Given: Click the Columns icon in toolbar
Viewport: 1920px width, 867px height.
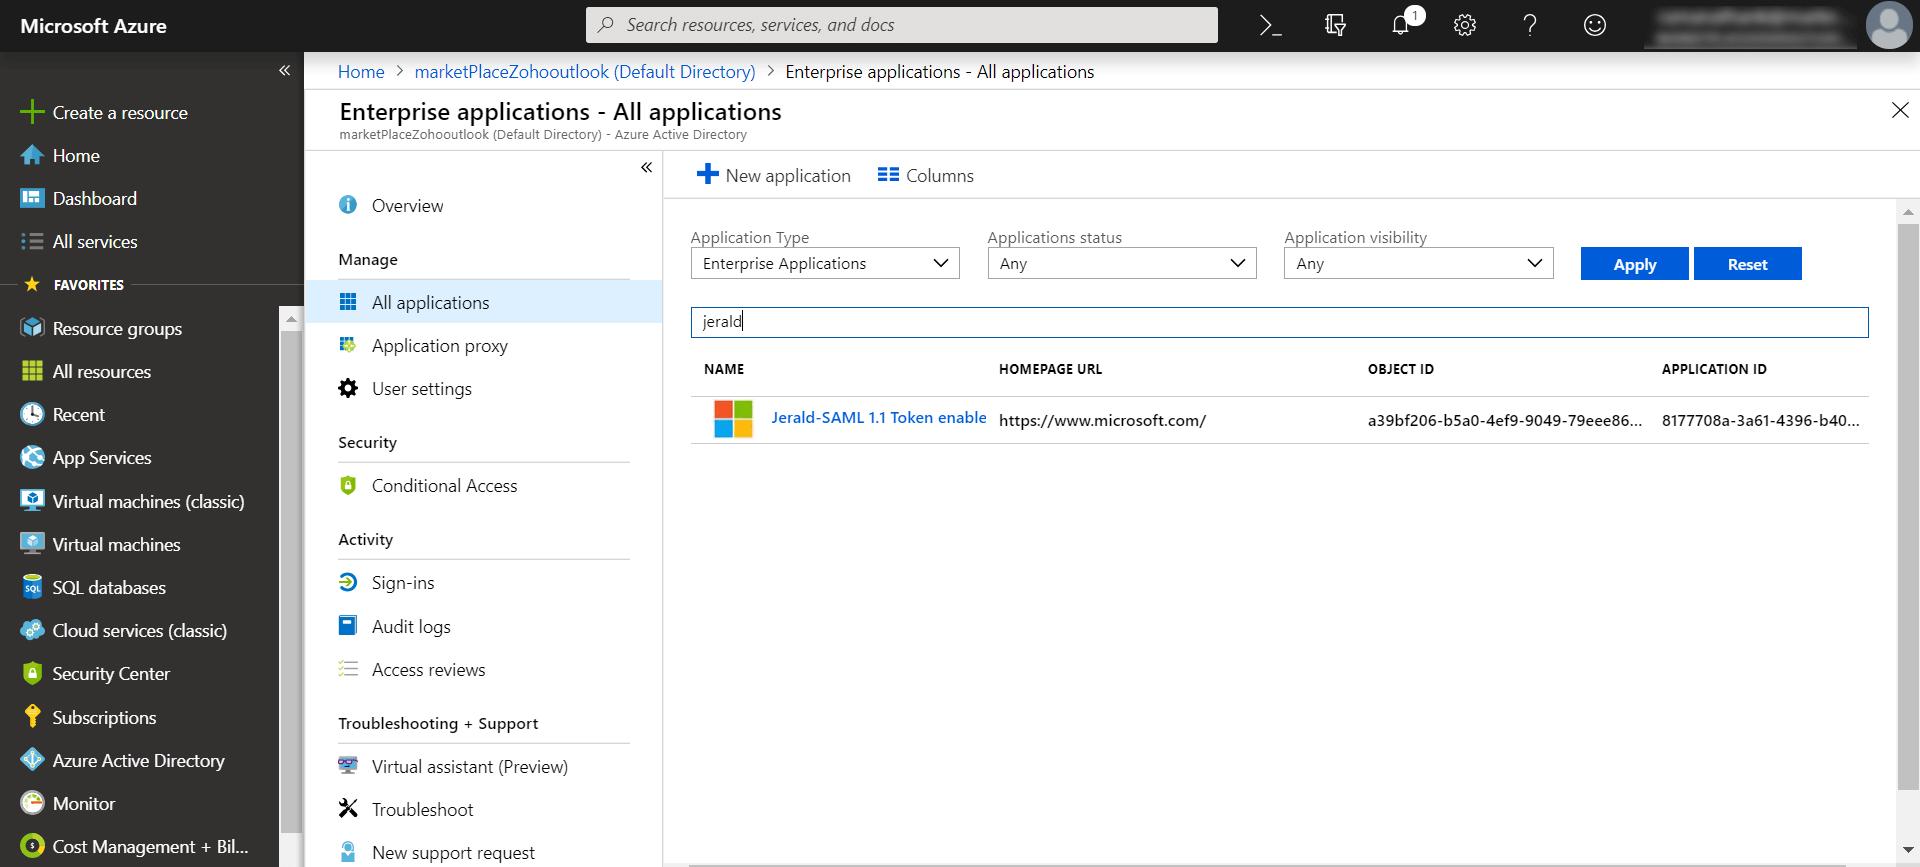Looking at the screenshot, I should (888, 175).
